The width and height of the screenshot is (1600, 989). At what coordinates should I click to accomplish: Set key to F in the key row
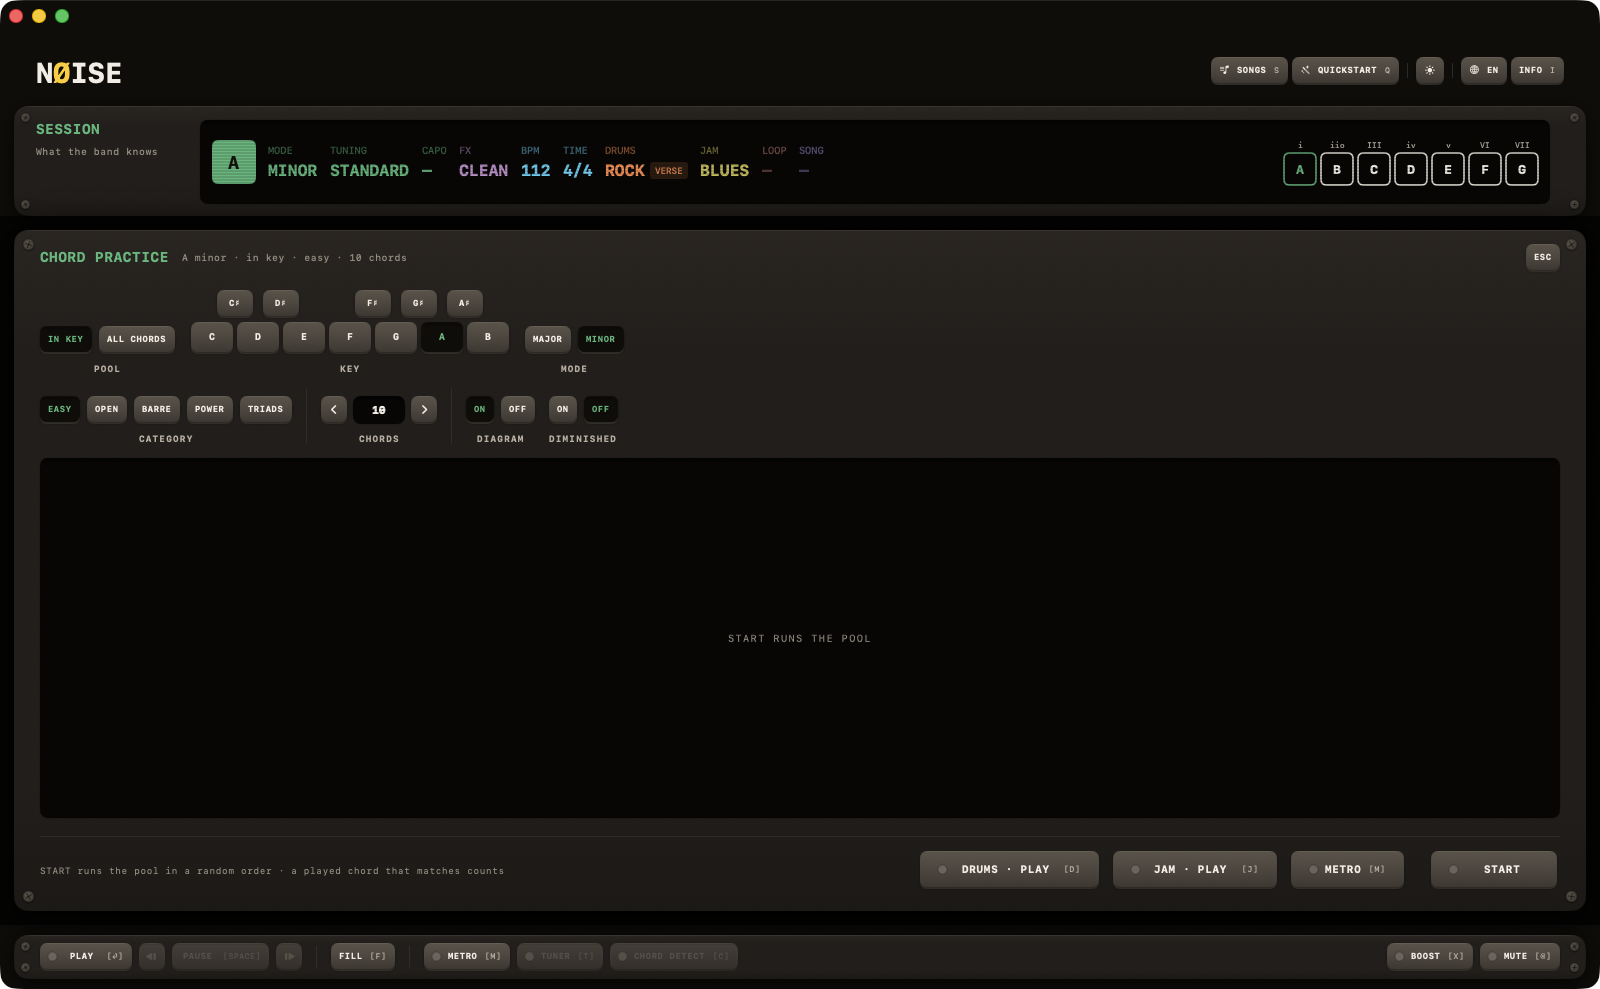[350, 337]
